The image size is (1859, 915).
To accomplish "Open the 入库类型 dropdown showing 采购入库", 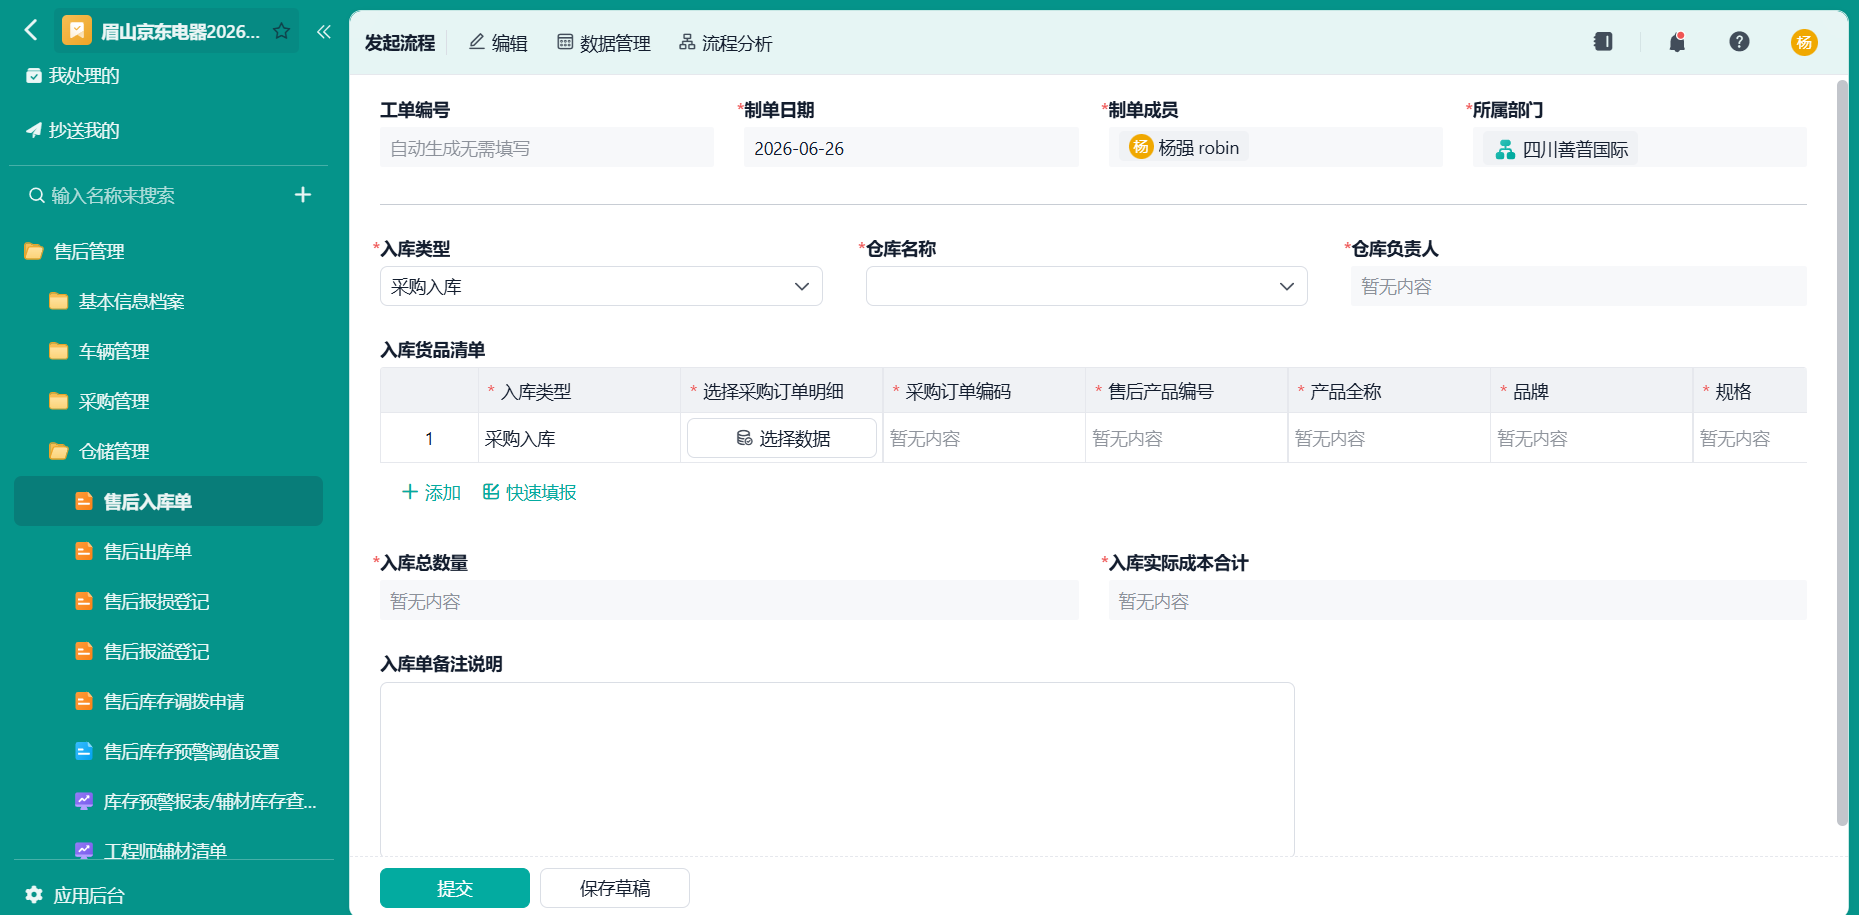I will click(x=601, y=286).
